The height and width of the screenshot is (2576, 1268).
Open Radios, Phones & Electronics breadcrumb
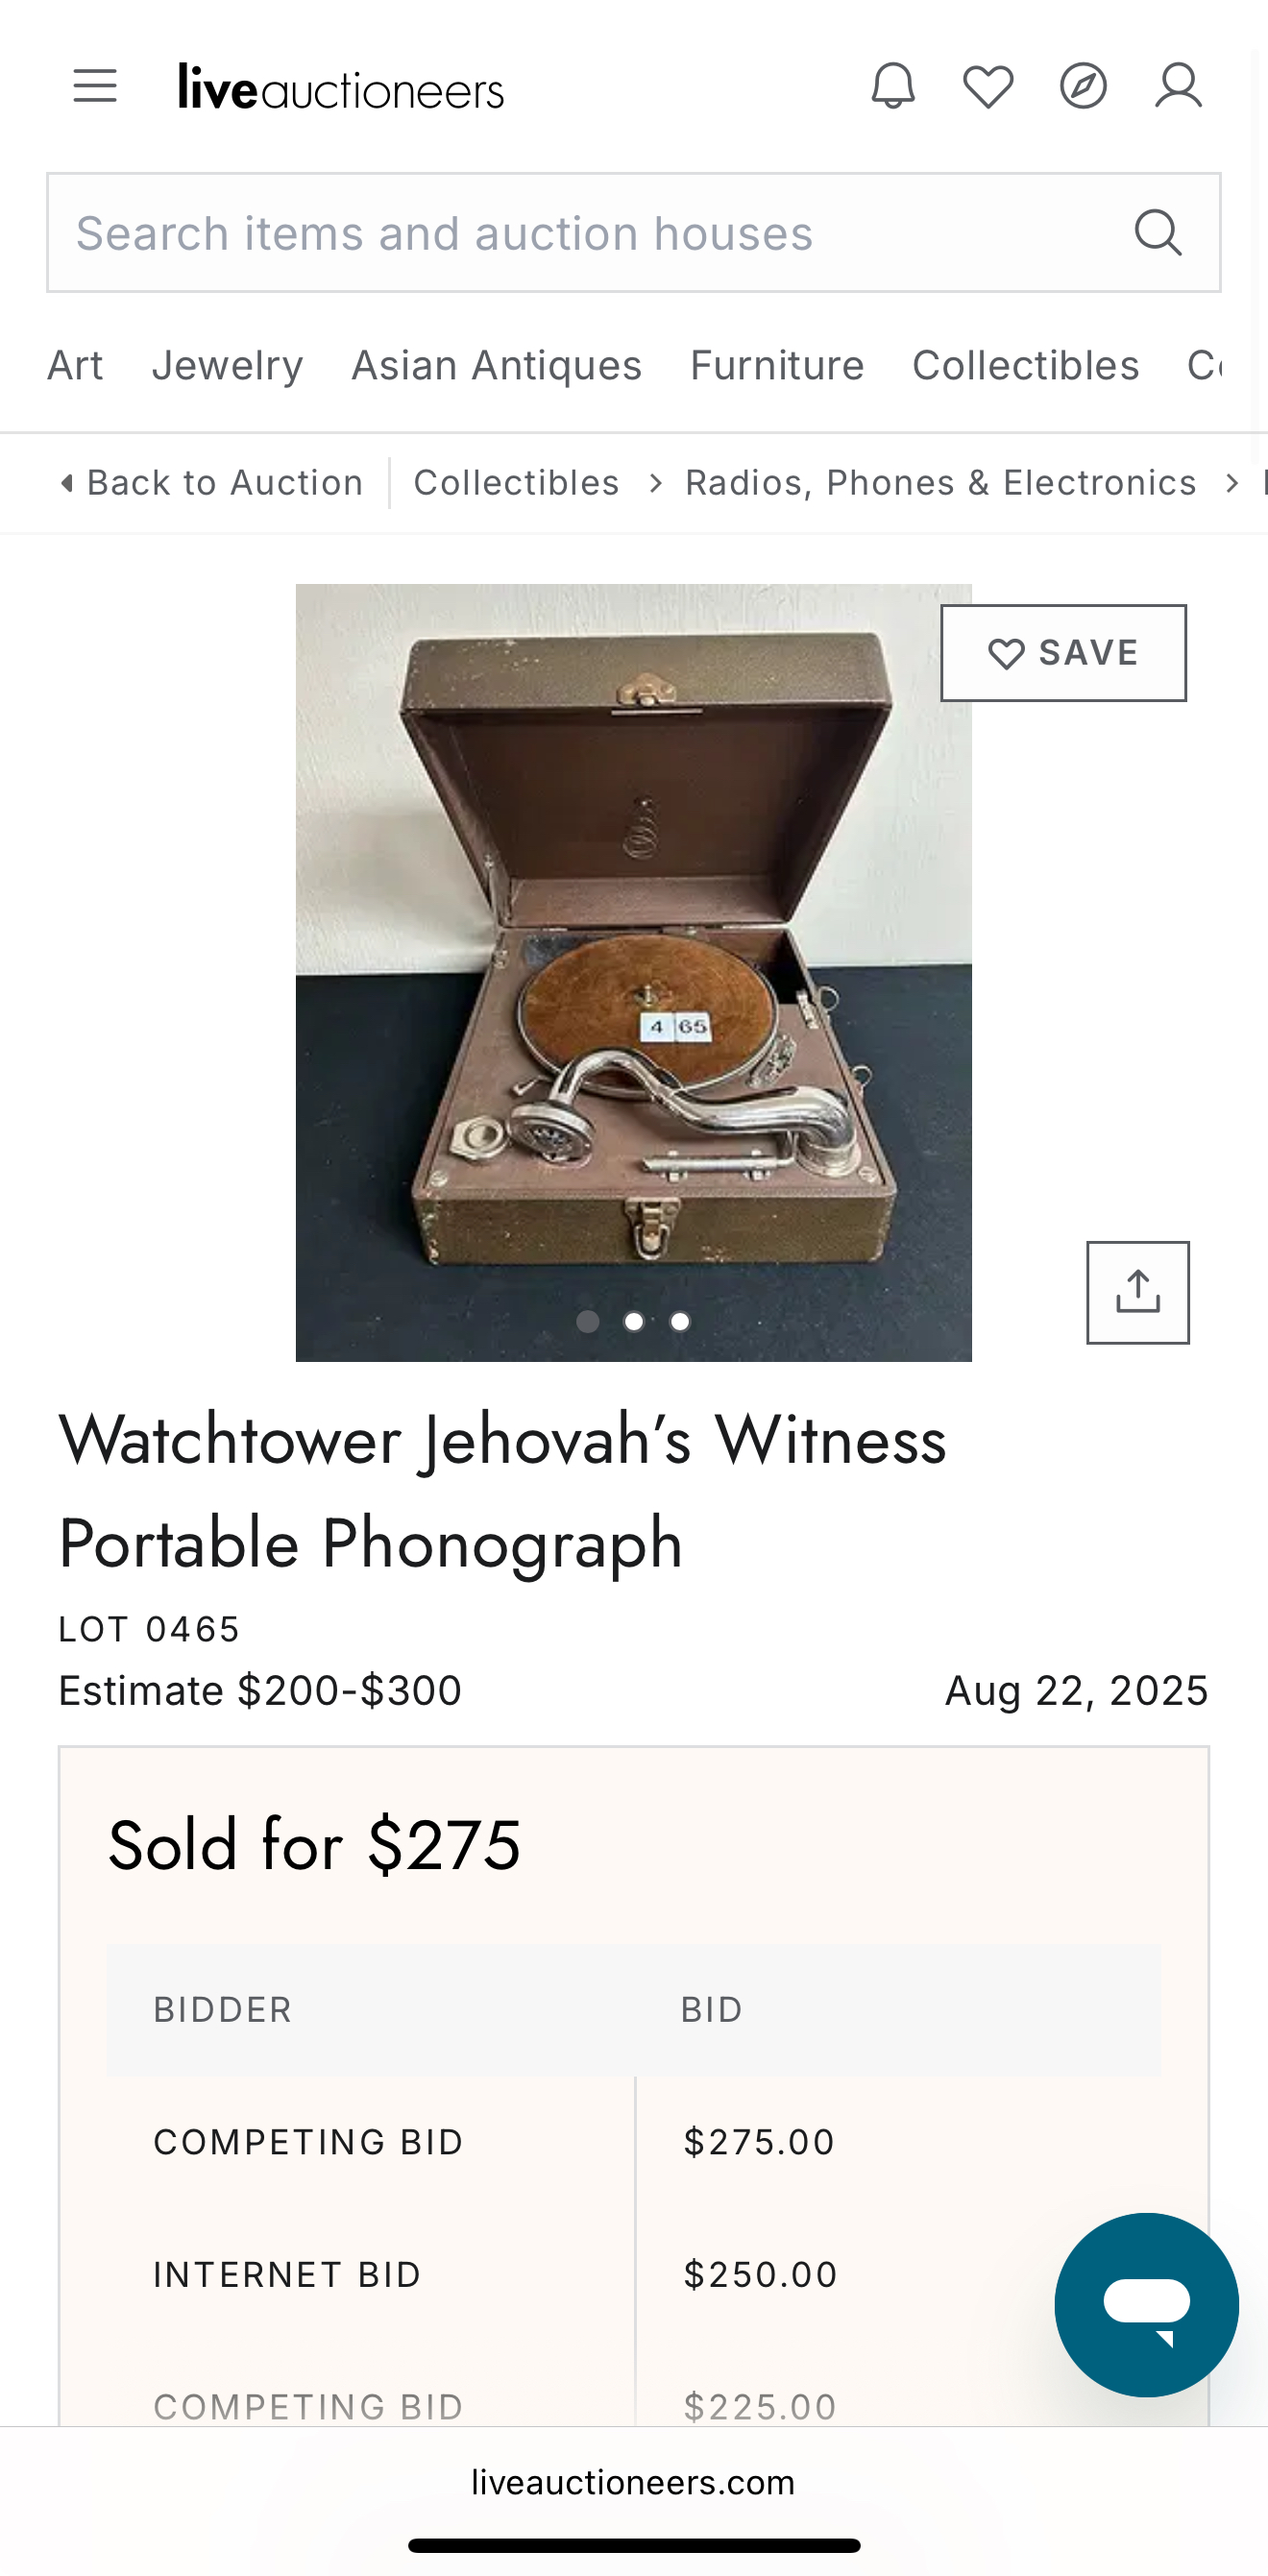pos(940,483)
